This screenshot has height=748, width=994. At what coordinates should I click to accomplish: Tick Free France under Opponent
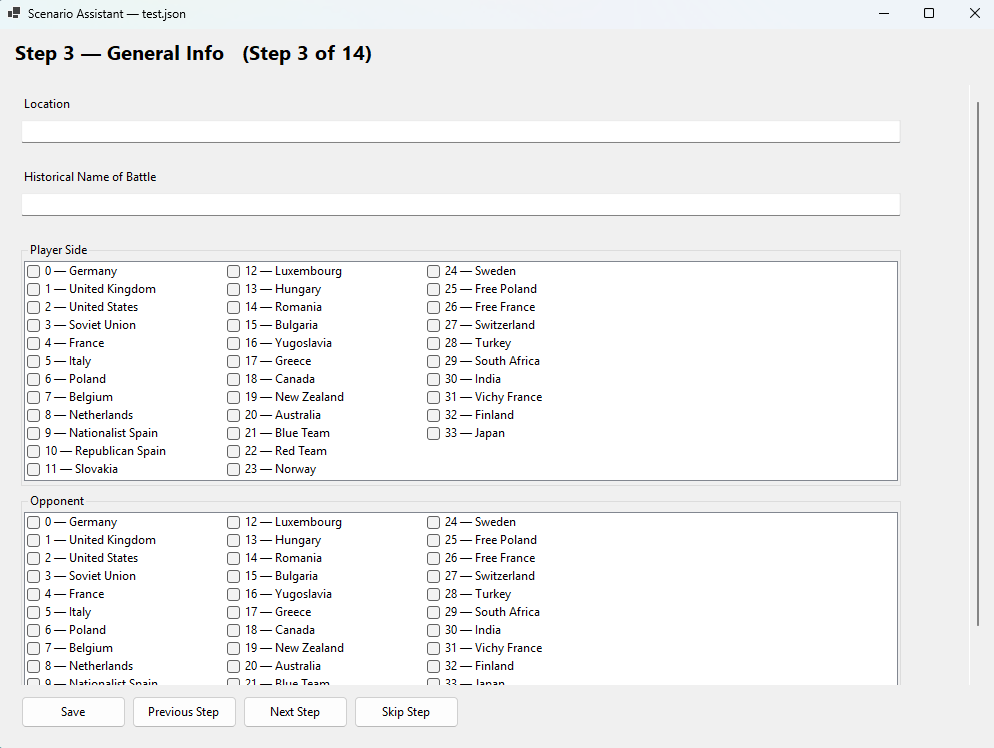point(433,558)
